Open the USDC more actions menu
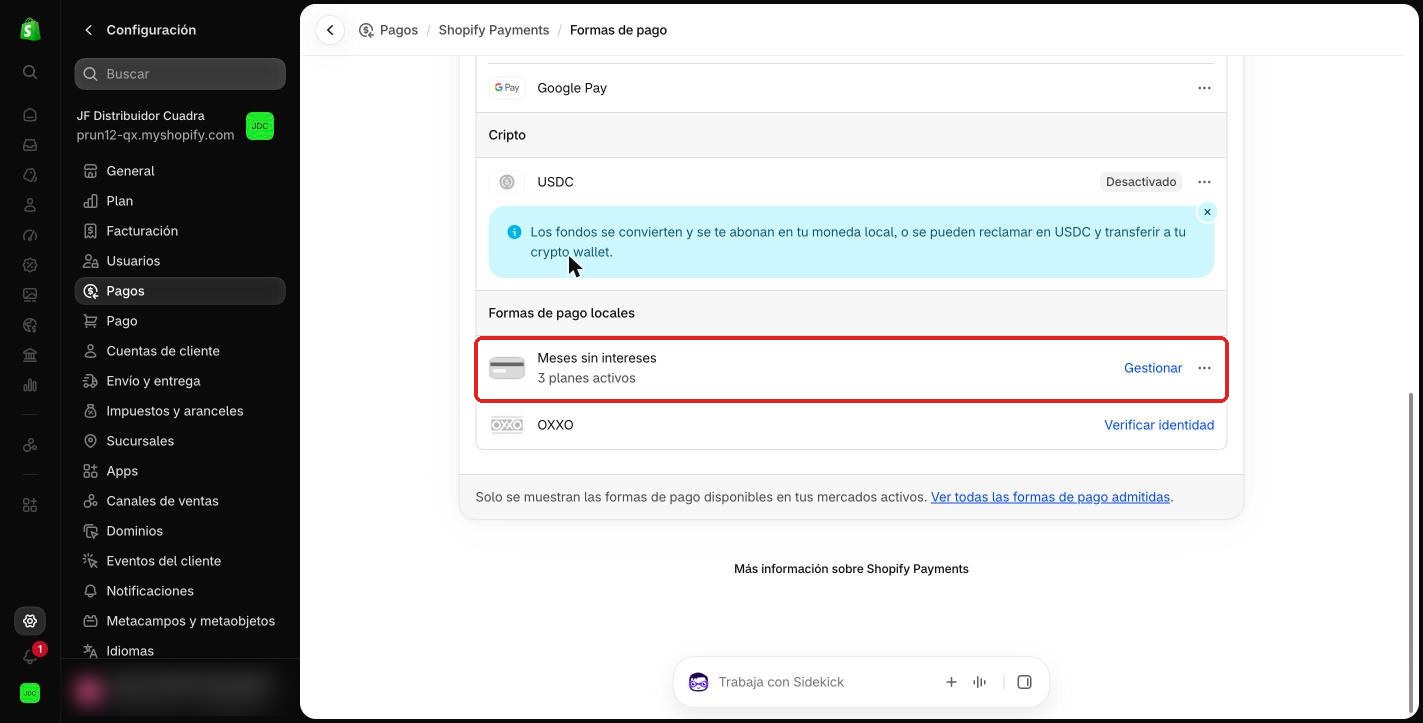The width and height of the screenshot is (1423, 723). coord(1204,182)
